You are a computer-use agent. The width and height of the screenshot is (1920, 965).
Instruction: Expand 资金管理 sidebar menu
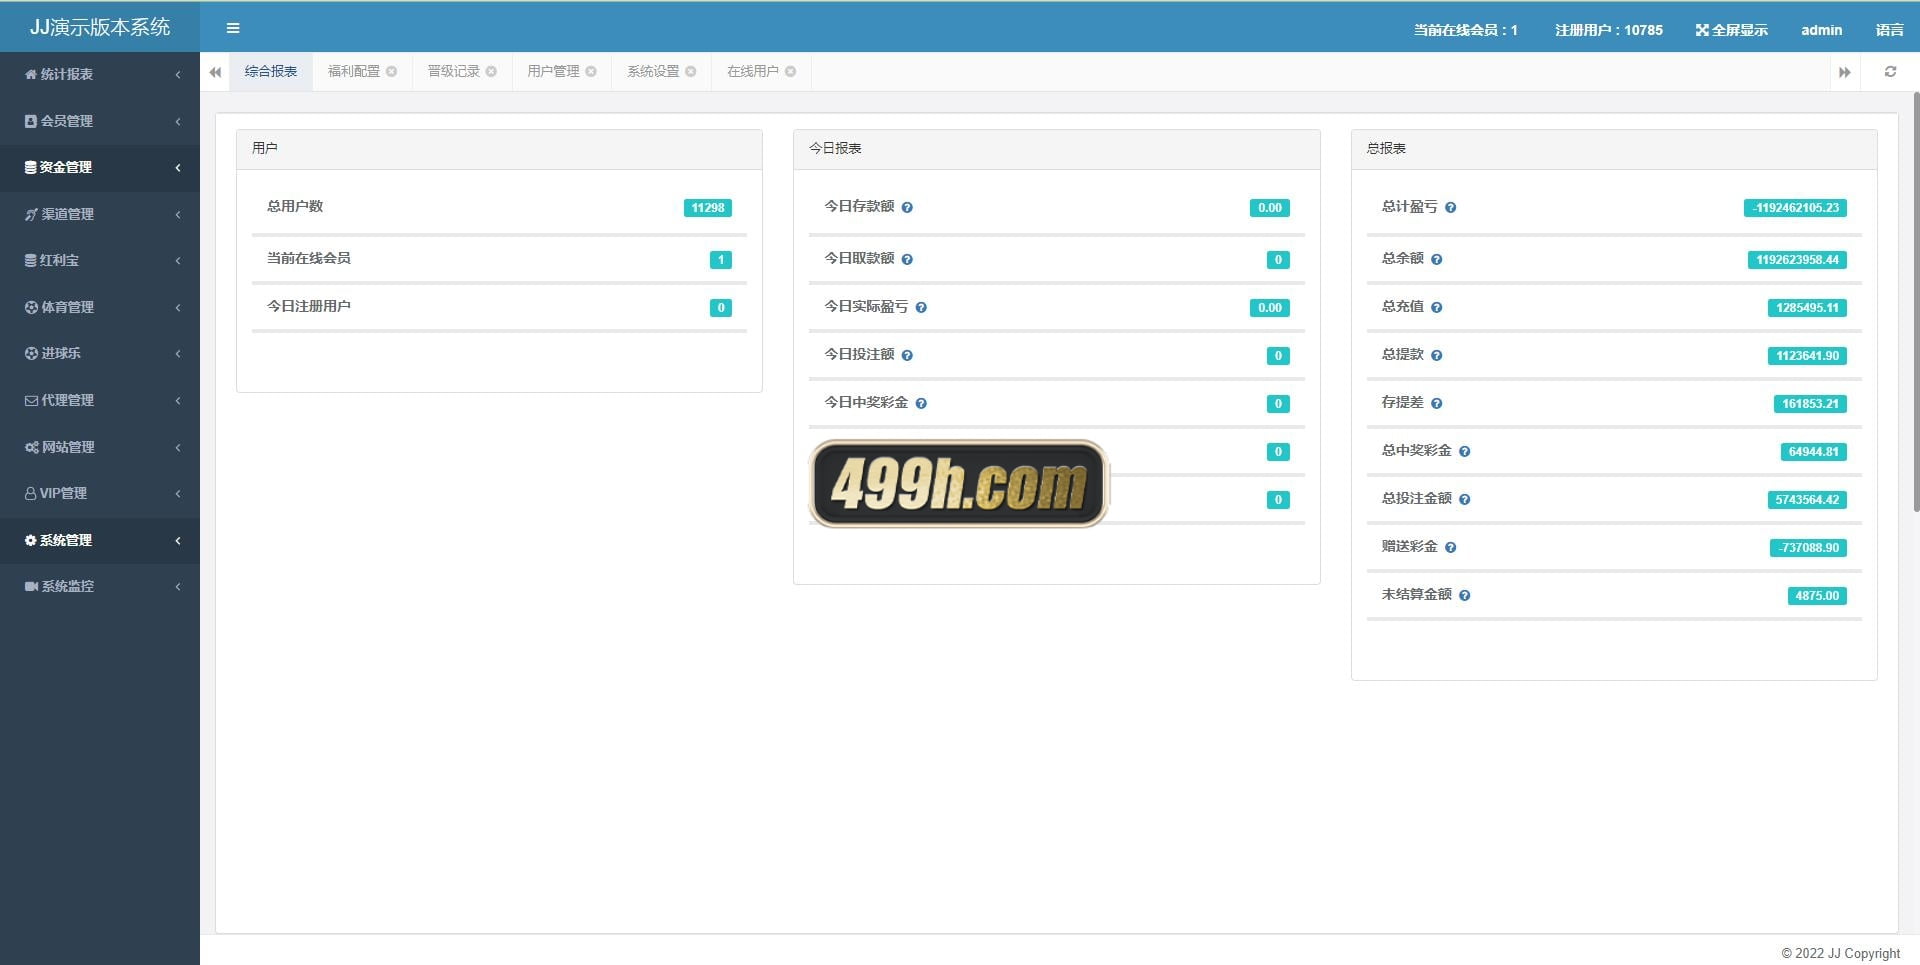coord(100,167)
